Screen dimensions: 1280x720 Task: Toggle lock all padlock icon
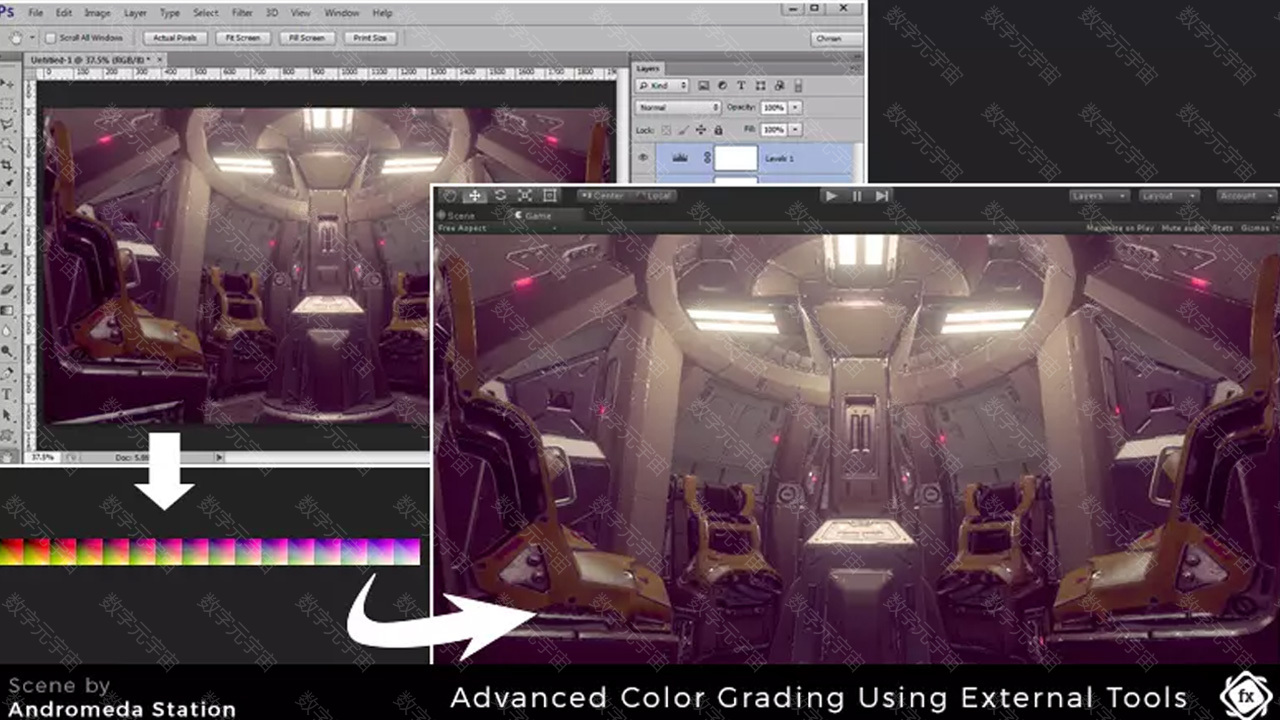(x=718, y=130)
